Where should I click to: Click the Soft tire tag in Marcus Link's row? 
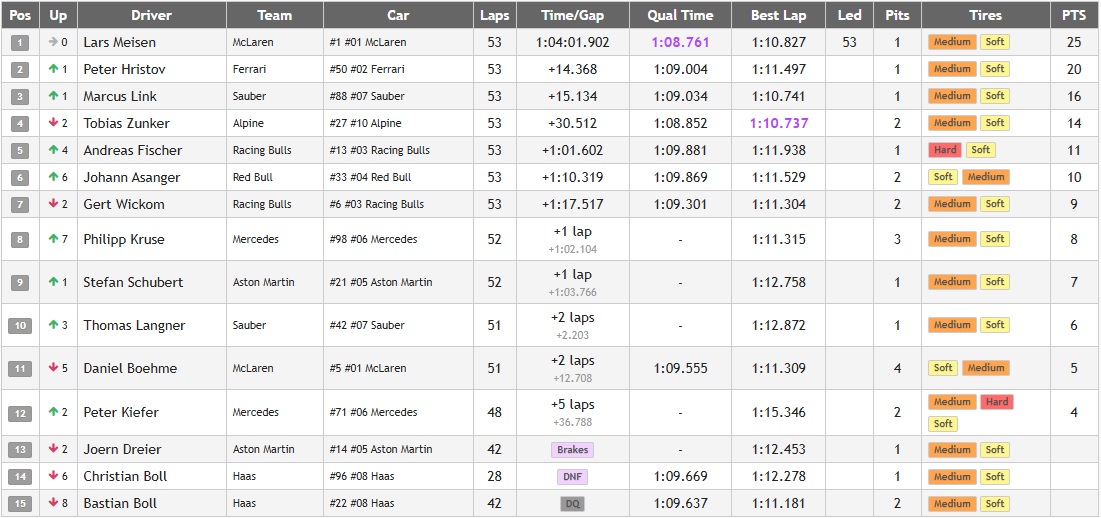coord(994,96)
